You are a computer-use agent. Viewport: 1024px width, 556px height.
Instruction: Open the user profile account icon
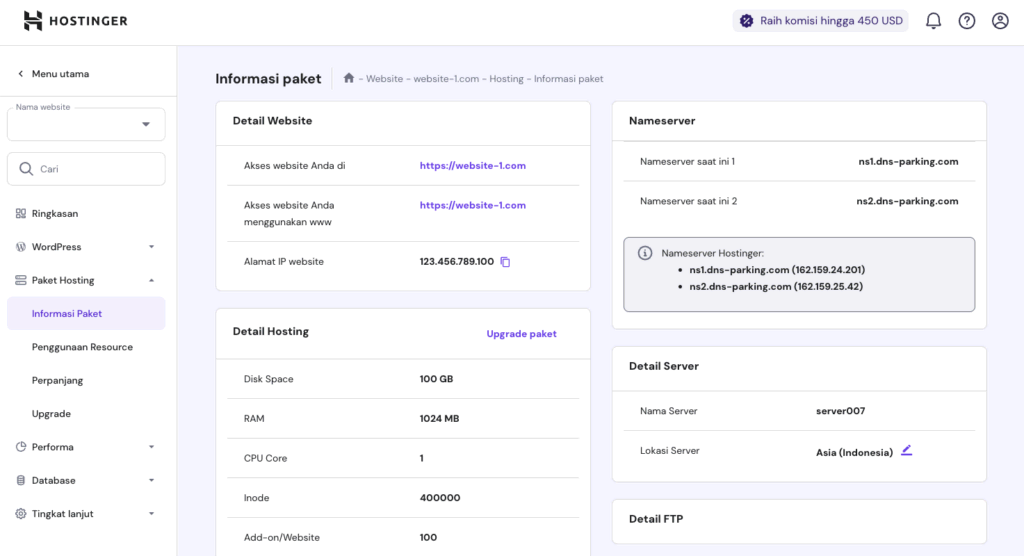(x=1000, y=21)
